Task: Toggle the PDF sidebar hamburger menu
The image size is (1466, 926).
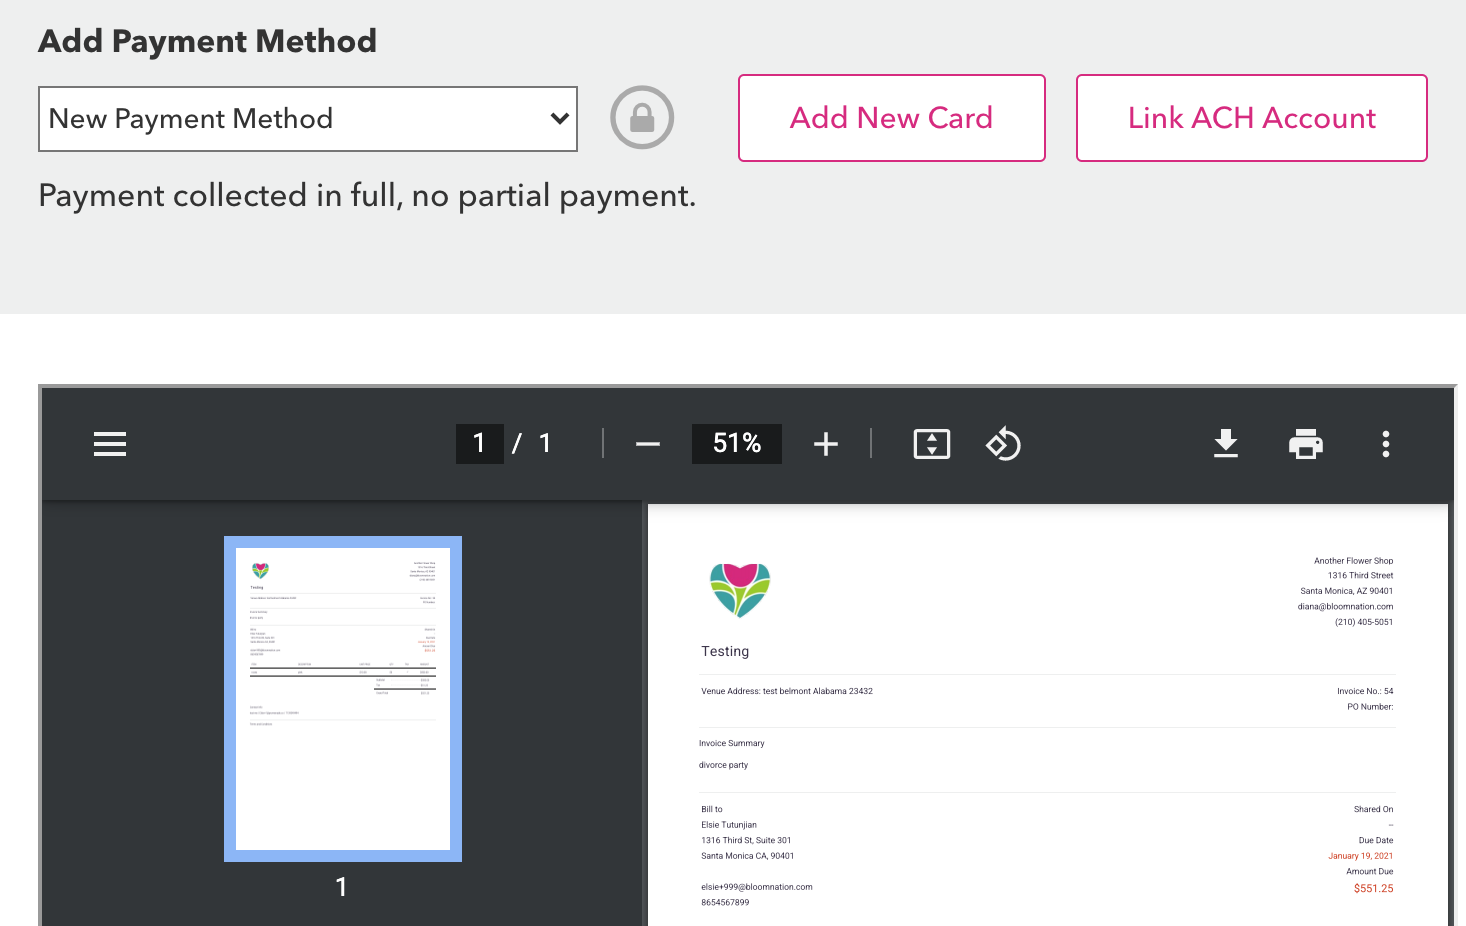Action: coord(110,444)
